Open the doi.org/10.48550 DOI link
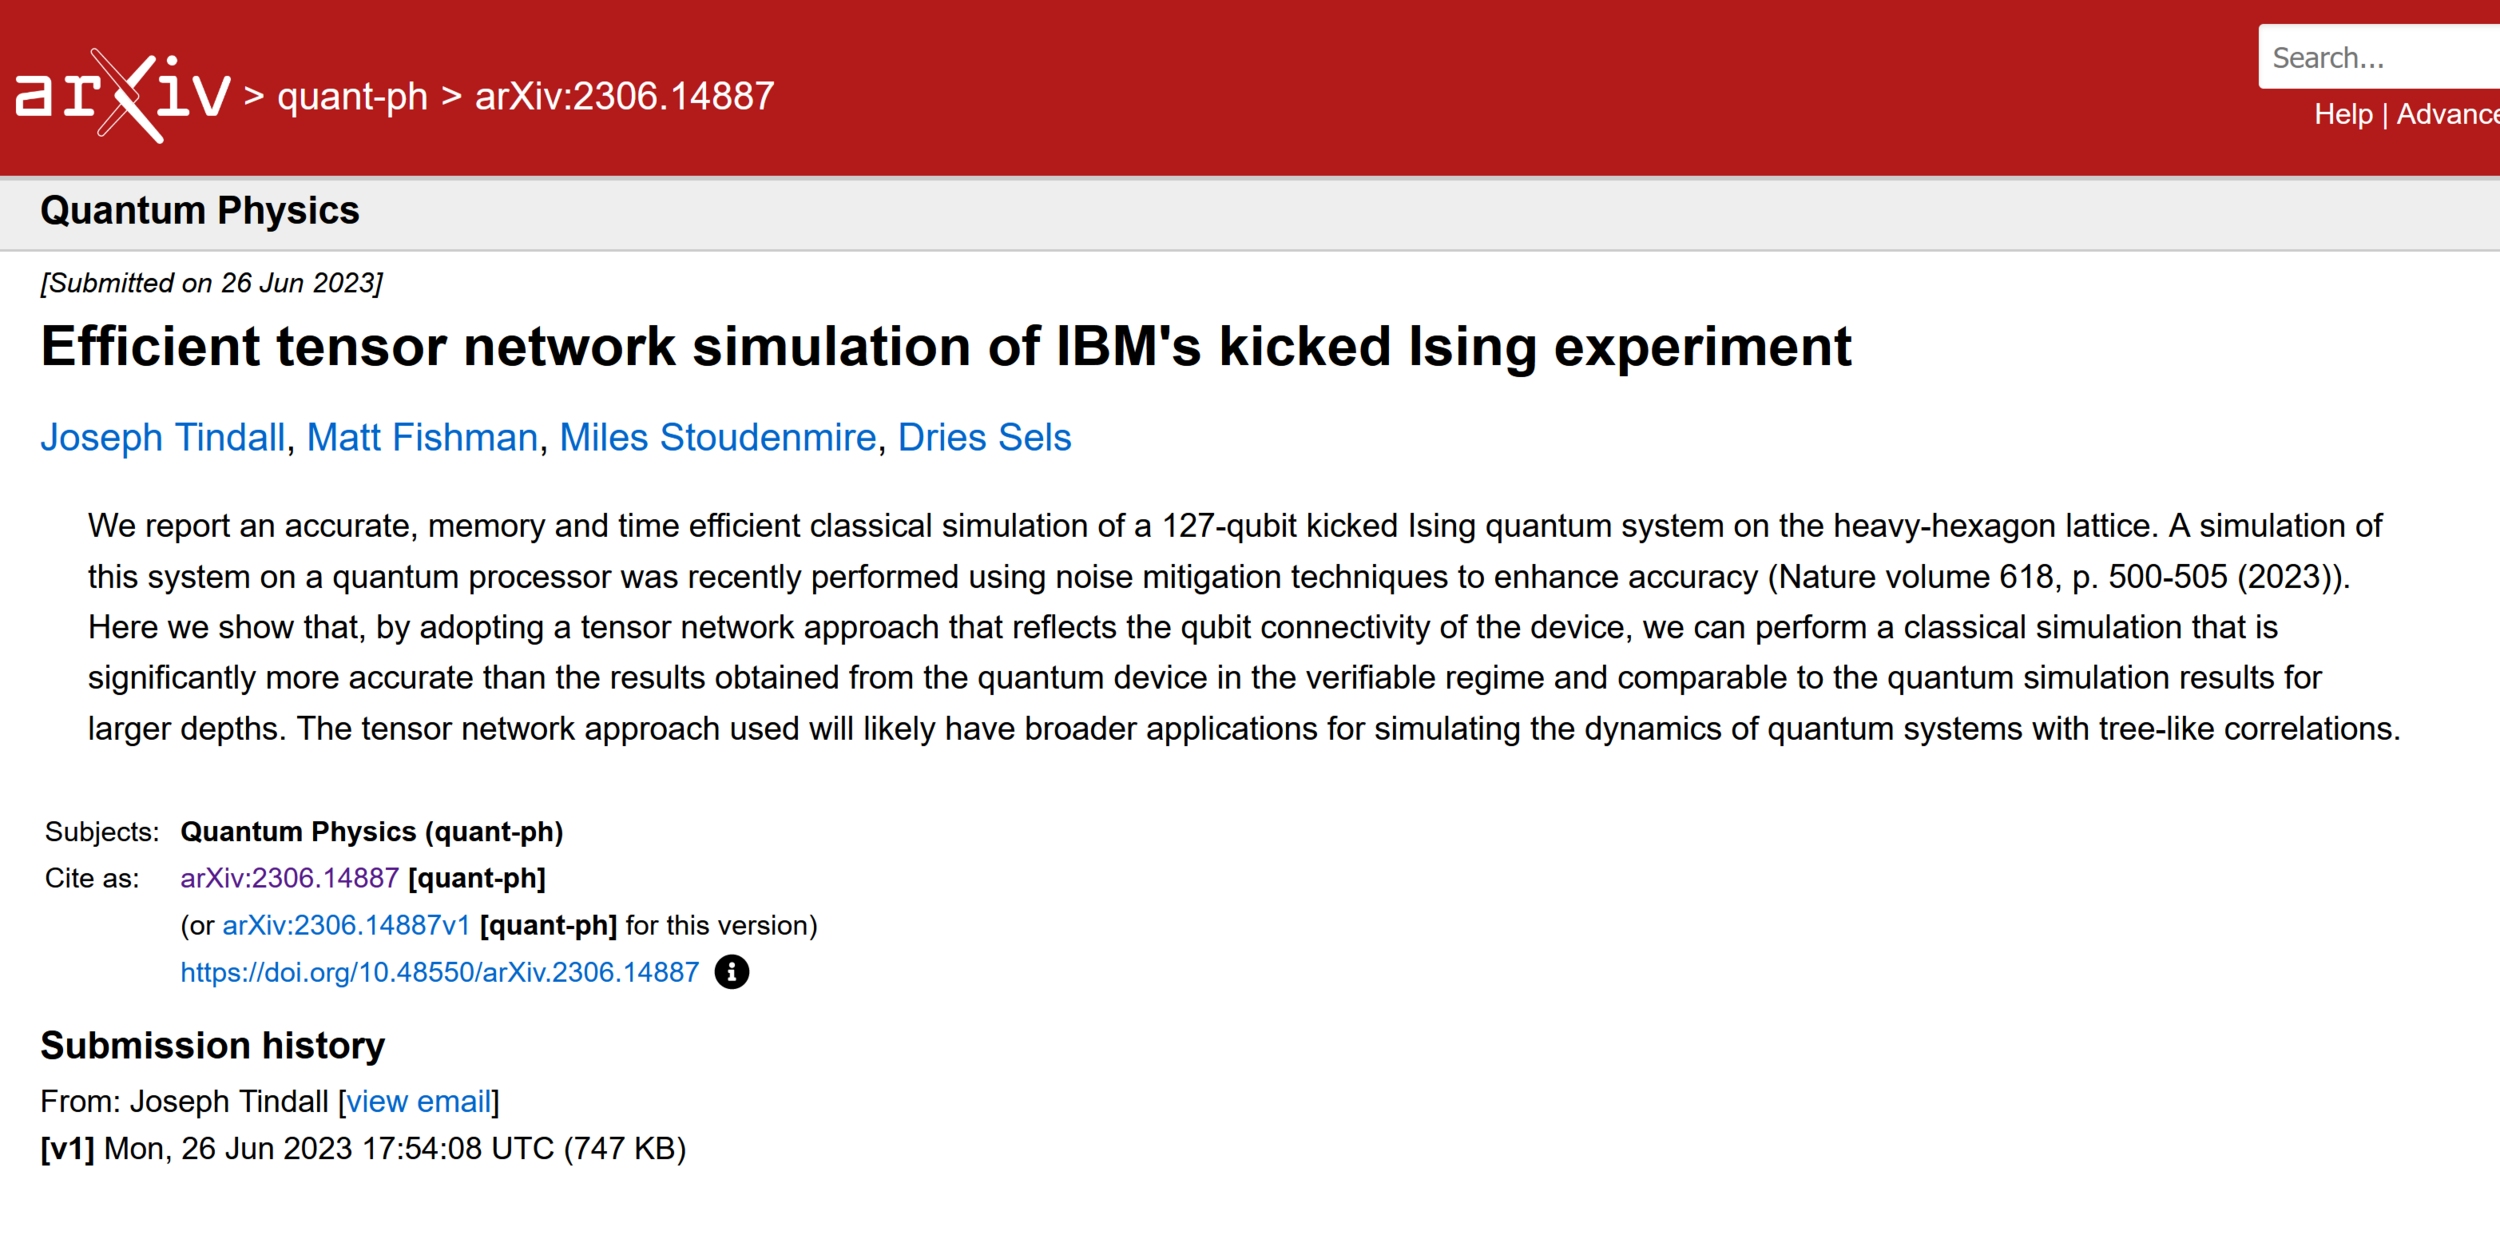Screen dimensions: 2500x1247 (x=439, y=972)
